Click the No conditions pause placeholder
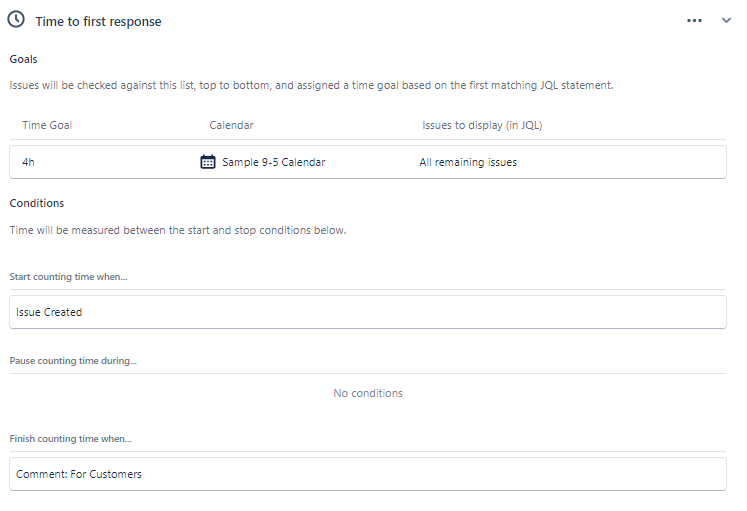This screenshot has height=511, width=747. point(368,393)
